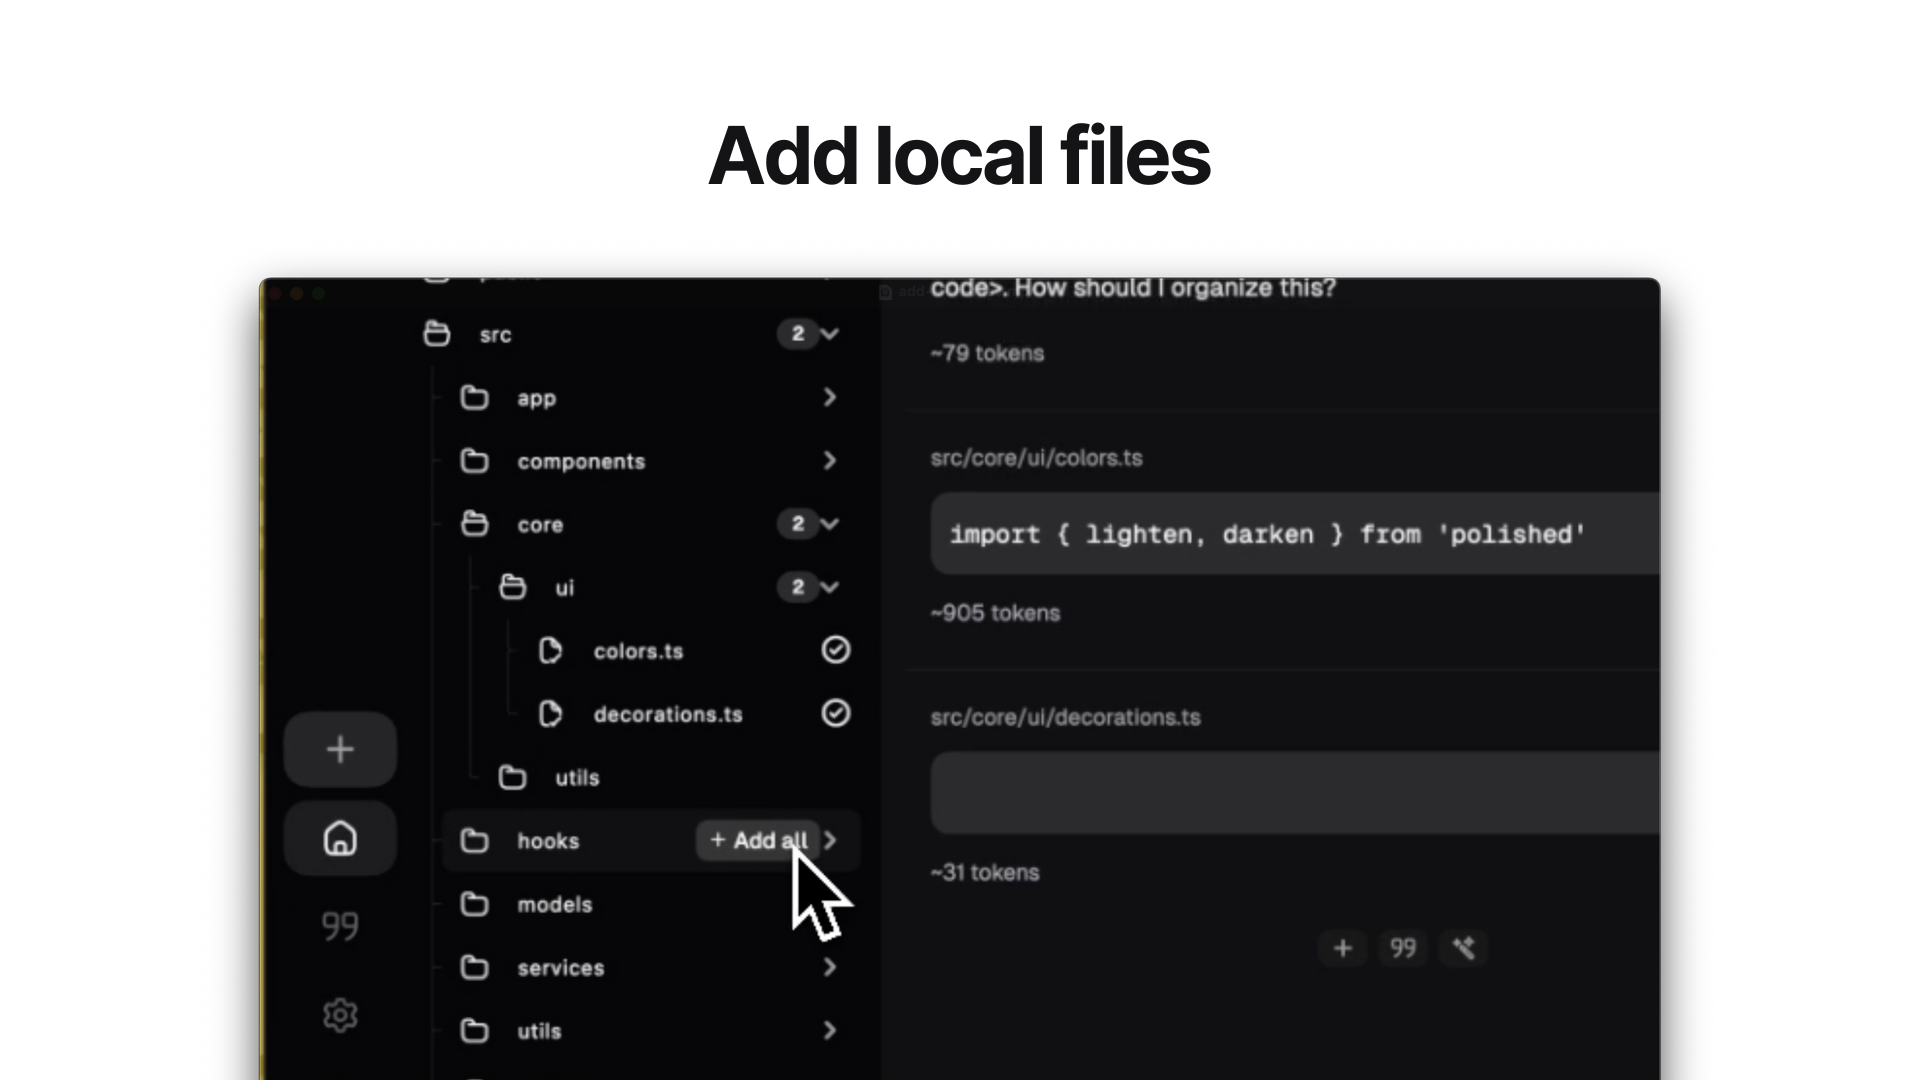Open settings via the gear icon

coord(340,1015)
